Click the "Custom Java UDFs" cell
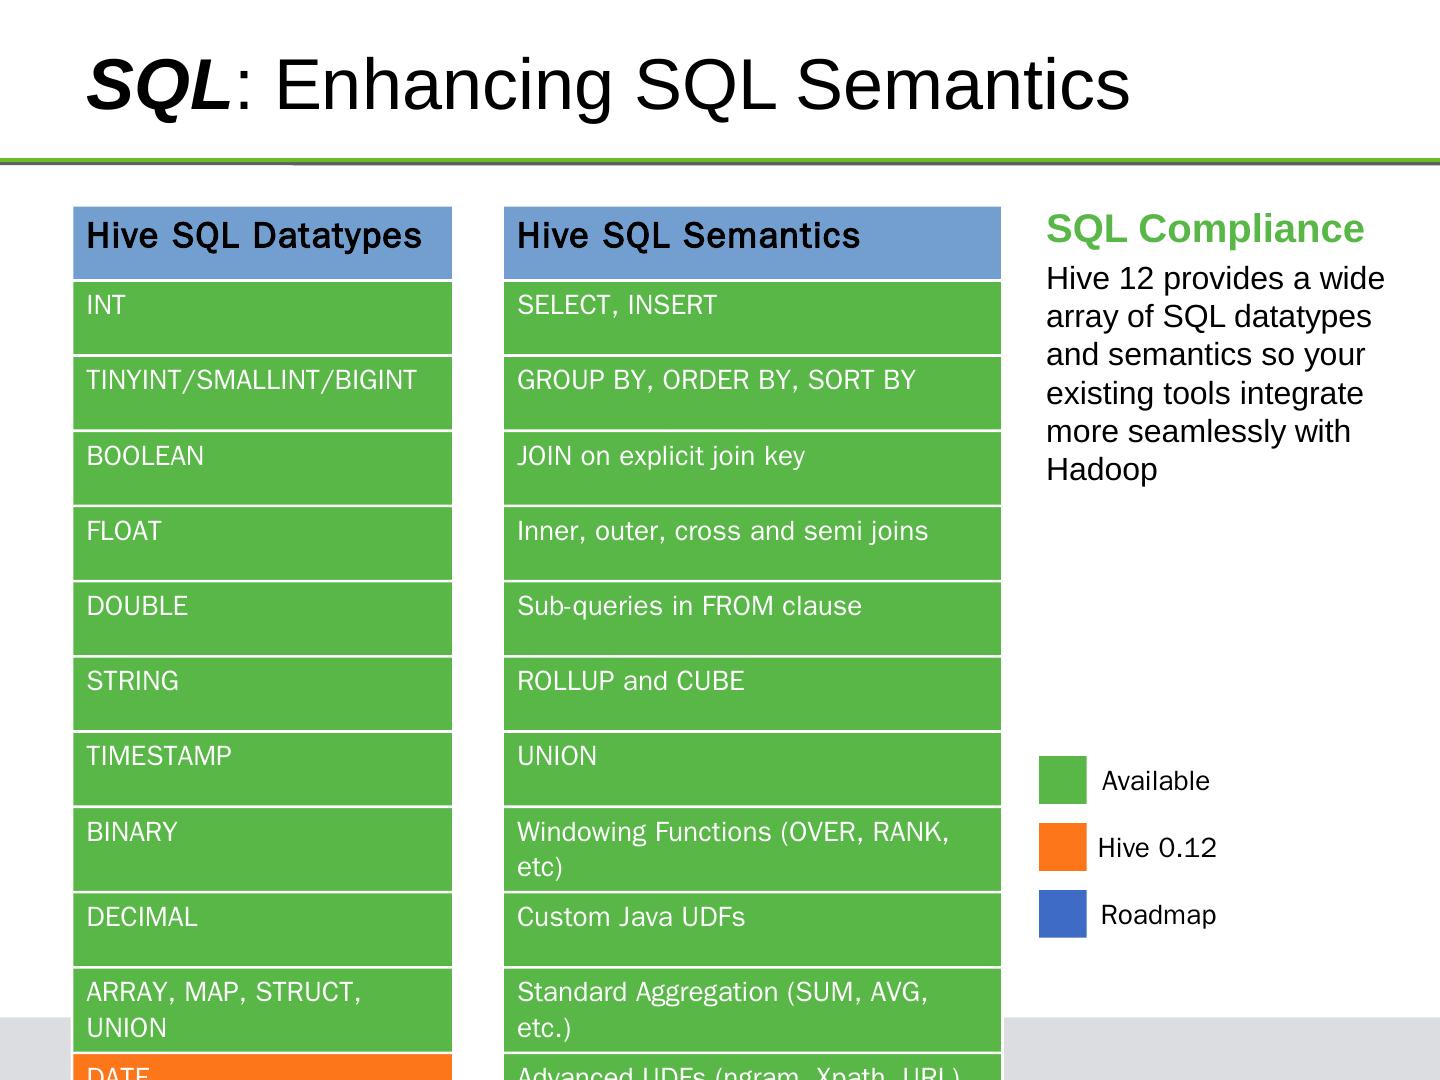Image resolution: width=1440 pixels, height=1080 pixels. pos(752,930)
